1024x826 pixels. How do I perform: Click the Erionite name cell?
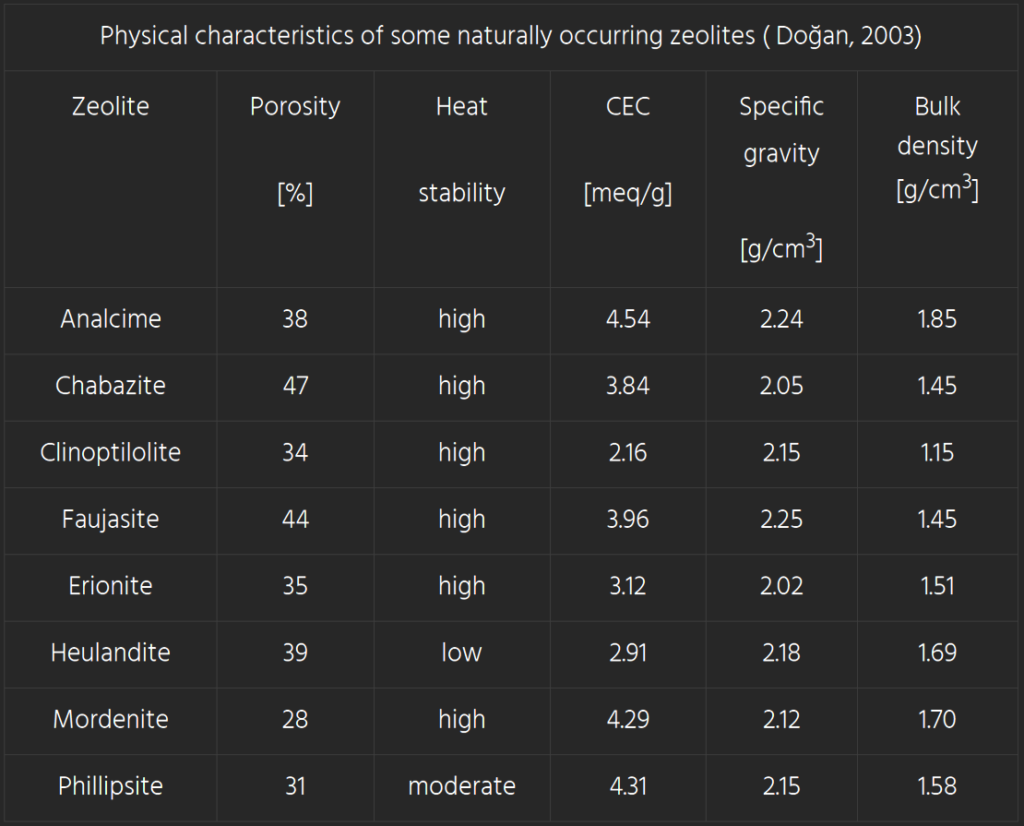[x=110, y=586]
